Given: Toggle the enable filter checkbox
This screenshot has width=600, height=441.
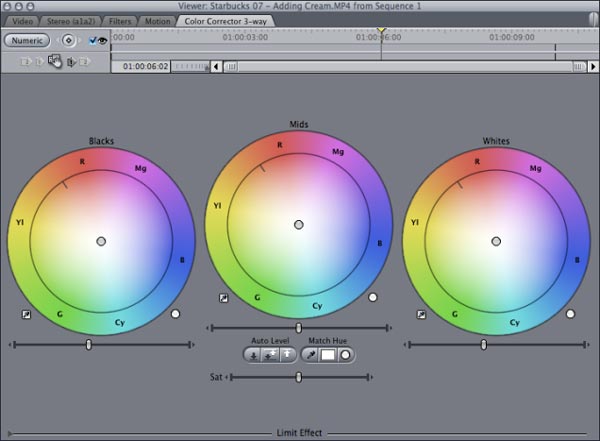Looking at the screenshot, I should tap(92, 40).
